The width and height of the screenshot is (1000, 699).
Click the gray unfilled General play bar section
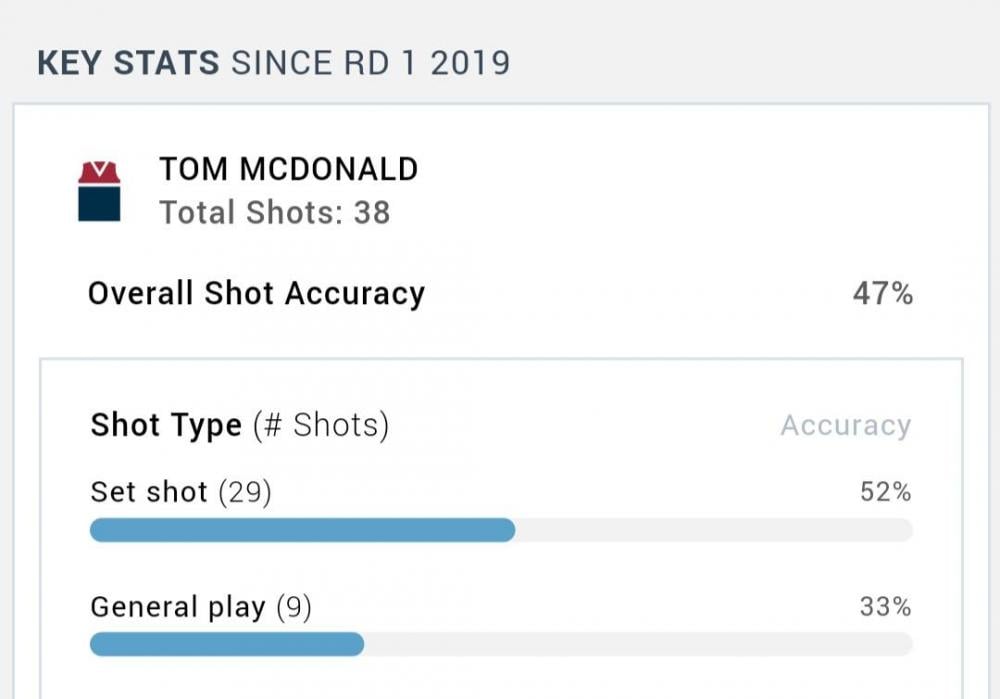coord(637,644)
